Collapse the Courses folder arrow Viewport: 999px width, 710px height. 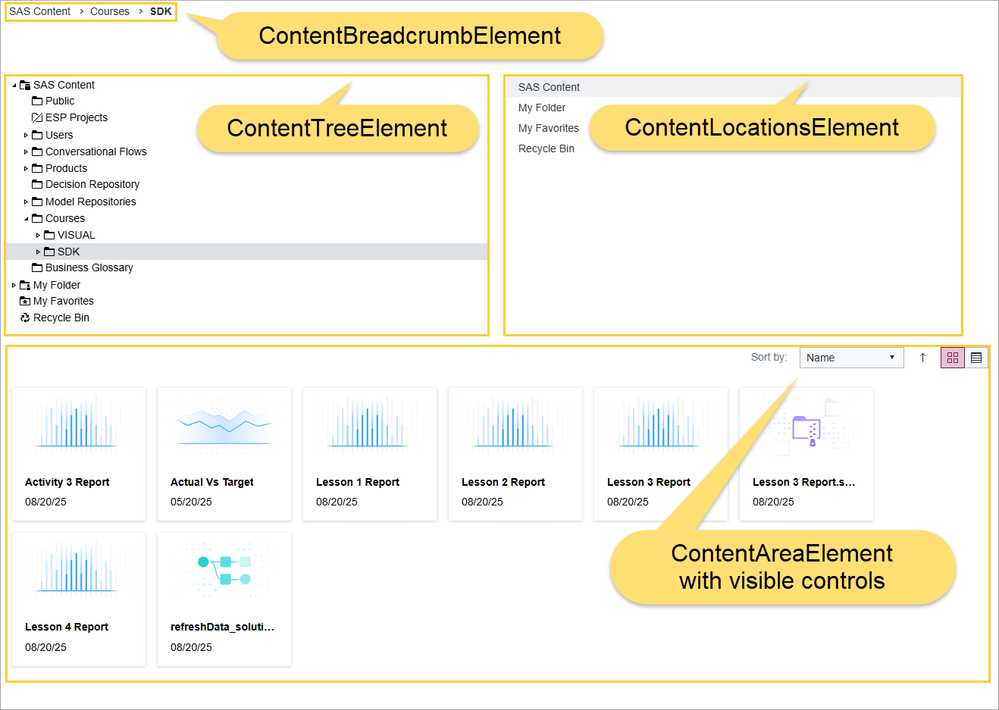[x=26, y=219]
